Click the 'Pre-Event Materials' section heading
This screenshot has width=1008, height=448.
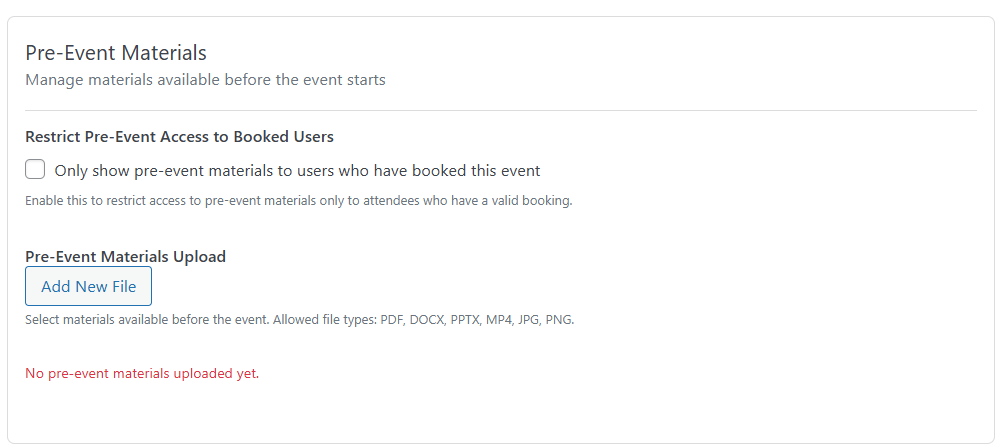coord(115,53)
